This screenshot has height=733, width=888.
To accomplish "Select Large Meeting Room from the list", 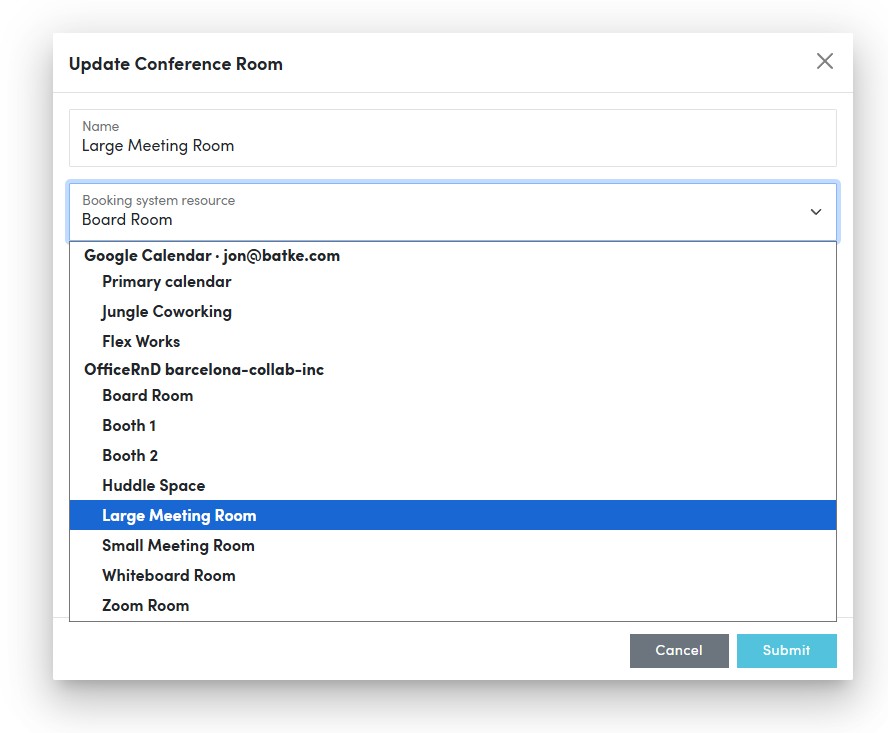I will tap(178, 515).
